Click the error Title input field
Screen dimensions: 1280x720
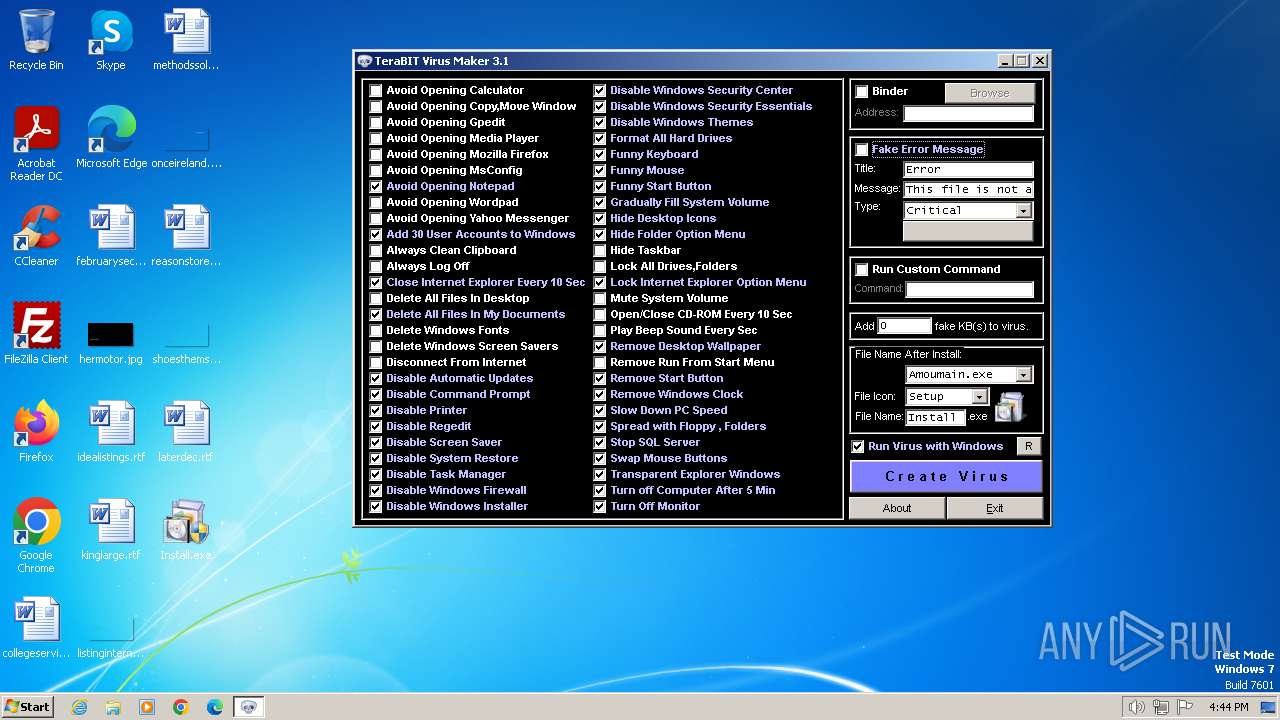pos(968,170)
